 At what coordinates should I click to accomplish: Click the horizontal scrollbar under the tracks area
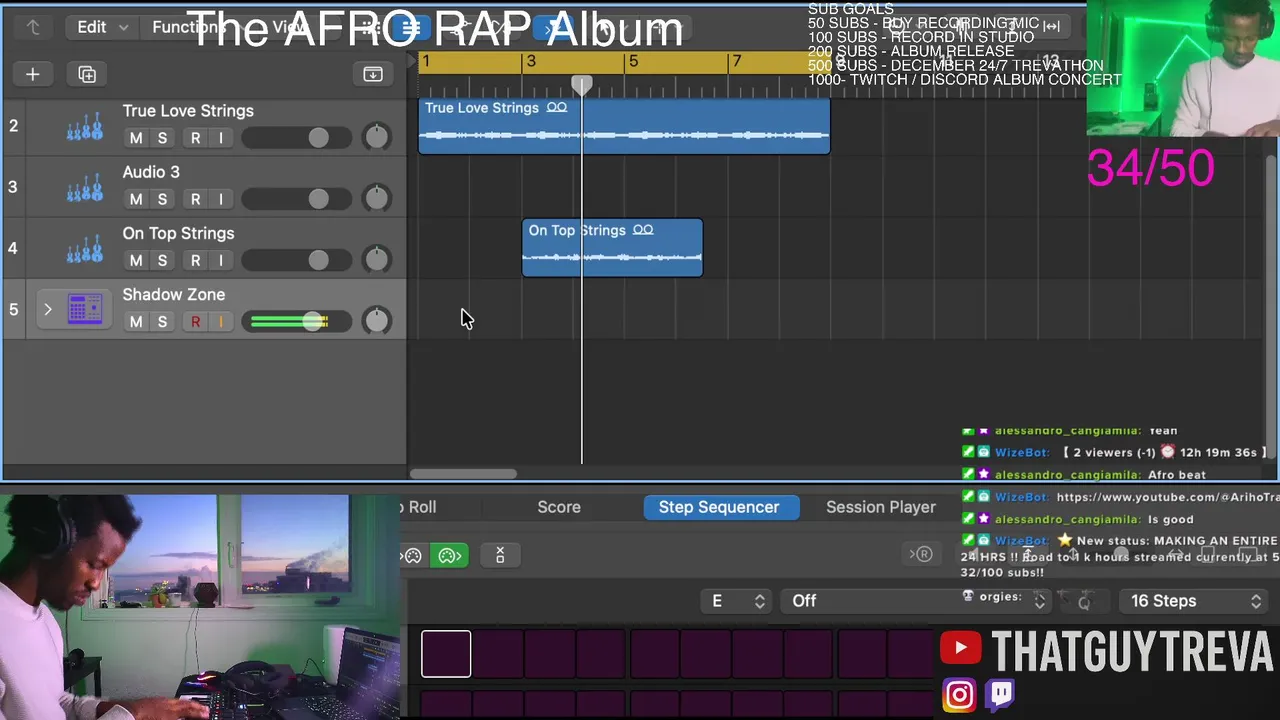pyautogui.click(x=463, y=474)
